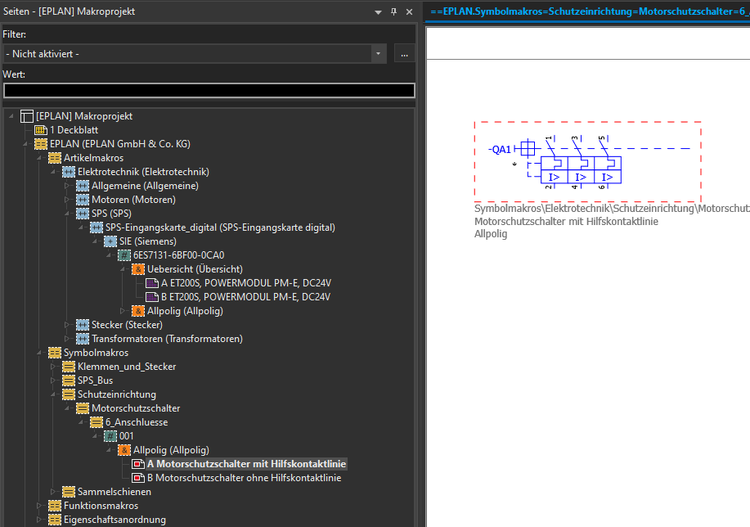750x527 pixels.
Task: Open the Seiten panel options arrow
Action: (377, 12)
